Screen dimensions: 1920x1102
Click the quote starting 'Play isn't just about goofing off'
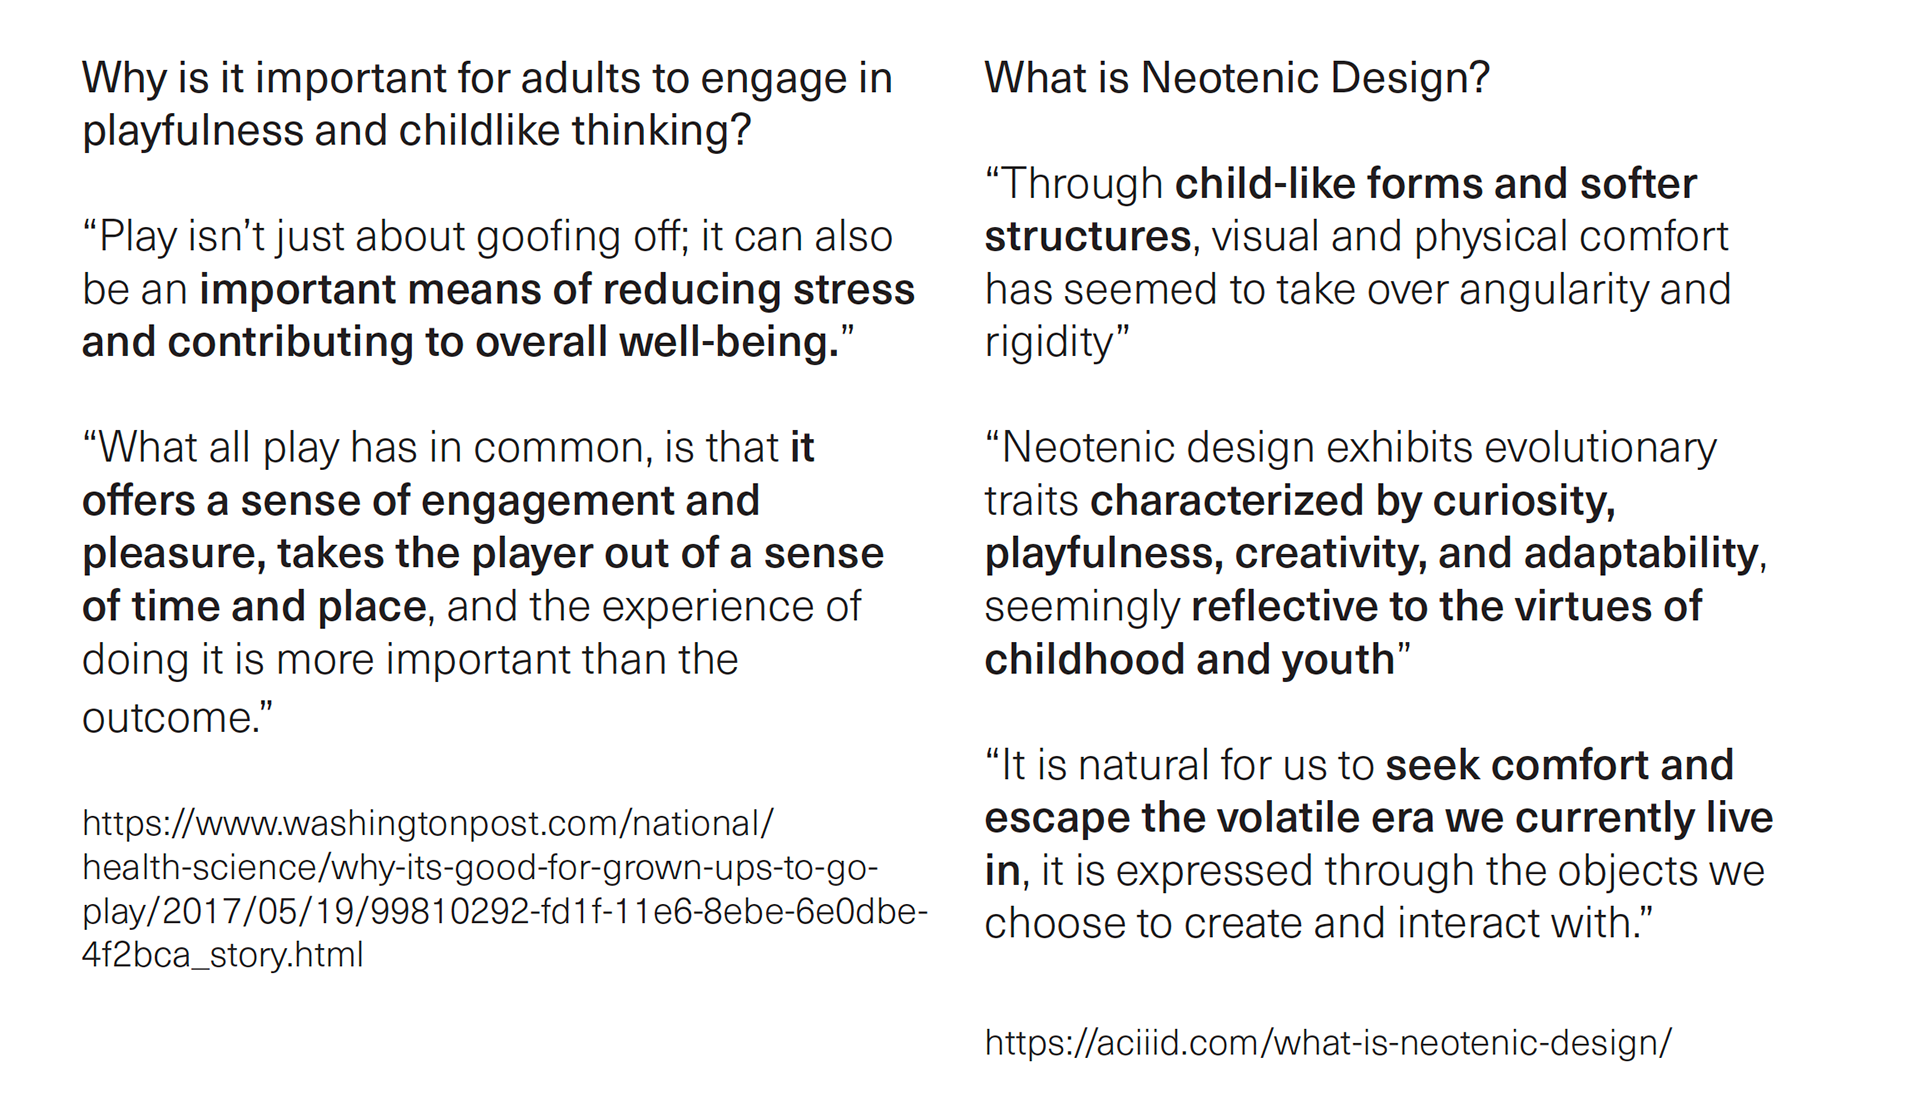498,289
